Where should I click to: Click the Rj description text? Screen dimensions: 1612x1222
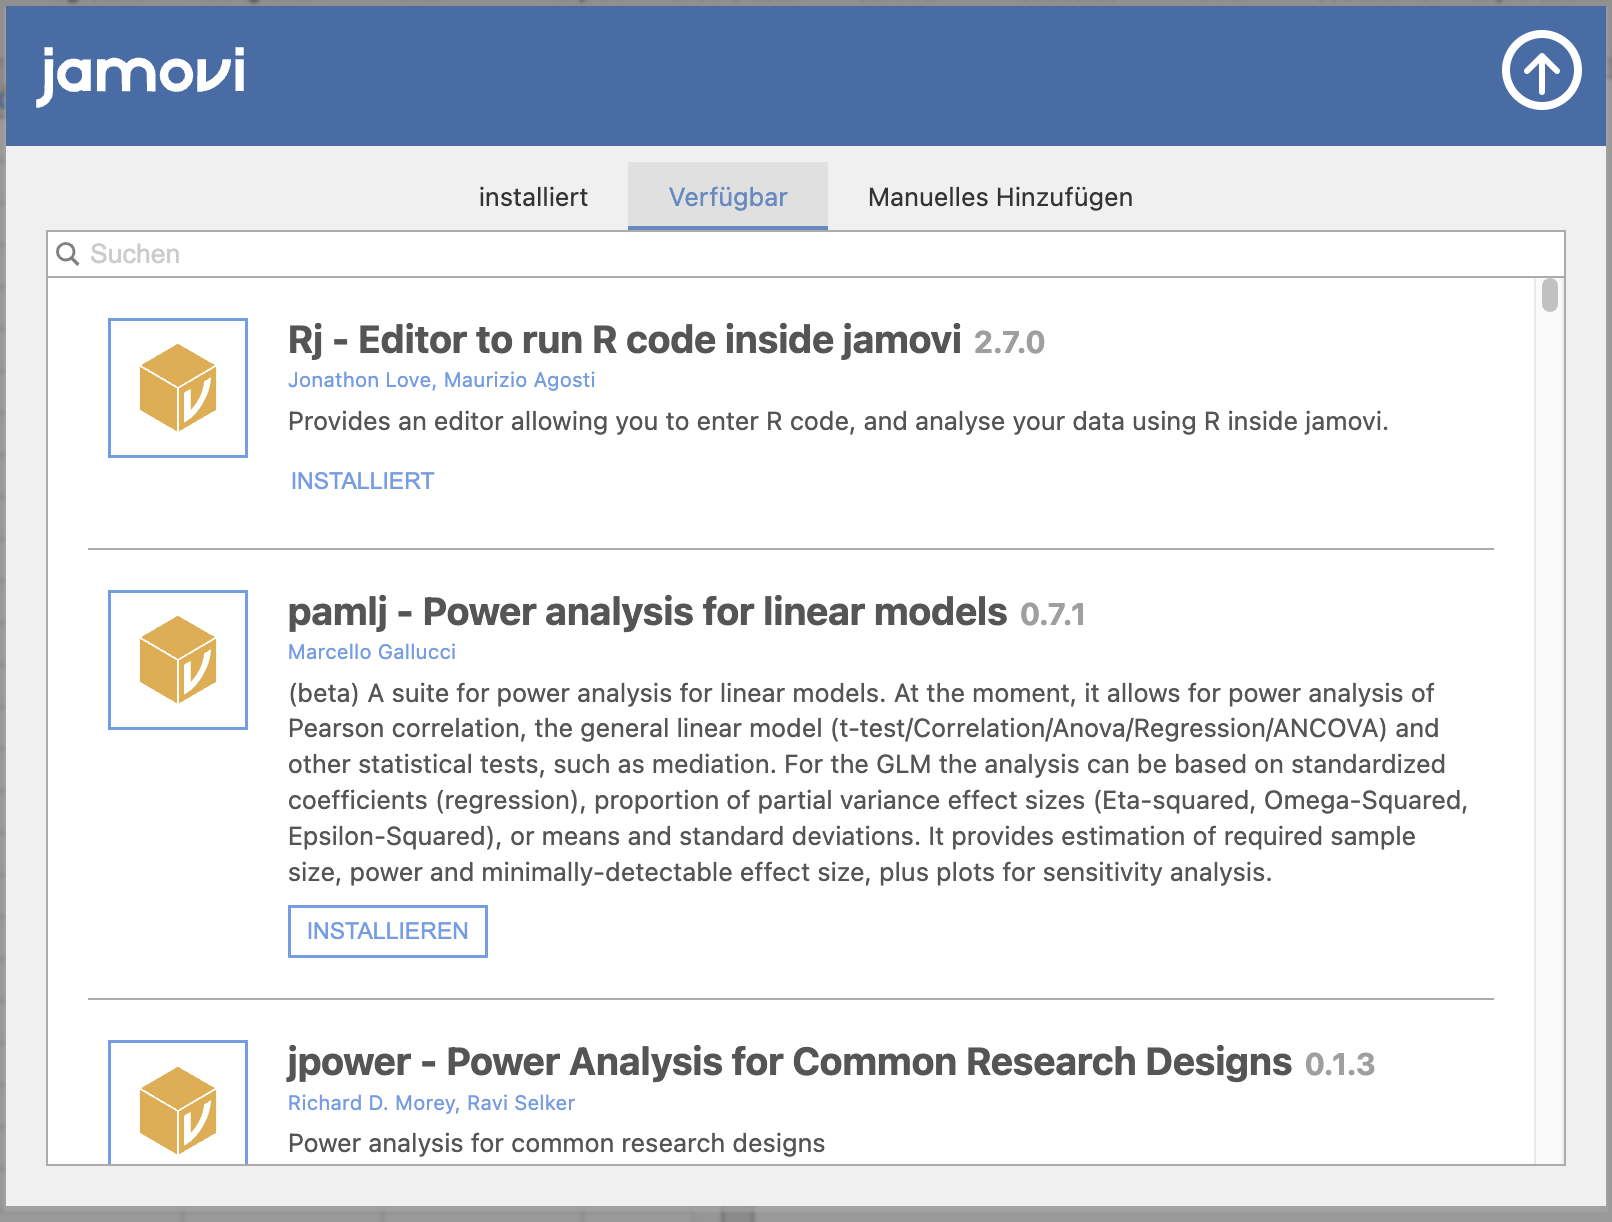click(x=838, y=421)
